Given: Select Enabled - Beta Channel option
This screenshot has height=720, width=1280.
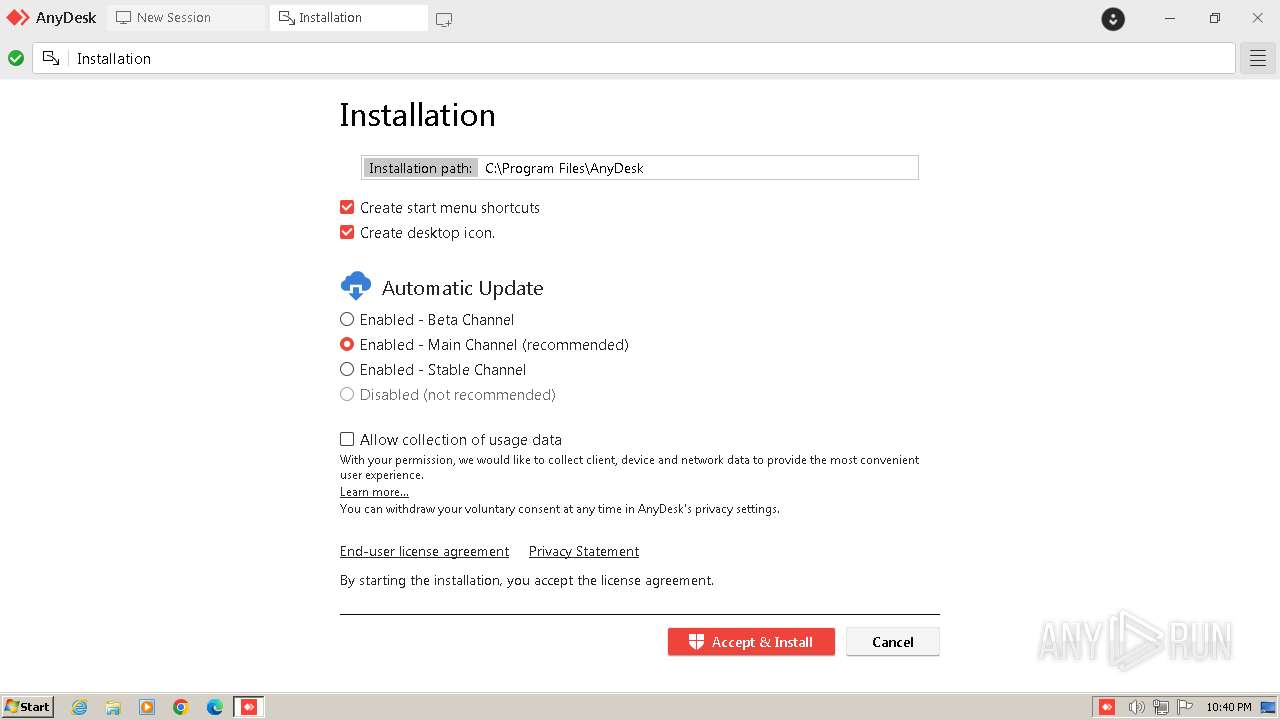Looking at the screenshot, I should point(347,319).
